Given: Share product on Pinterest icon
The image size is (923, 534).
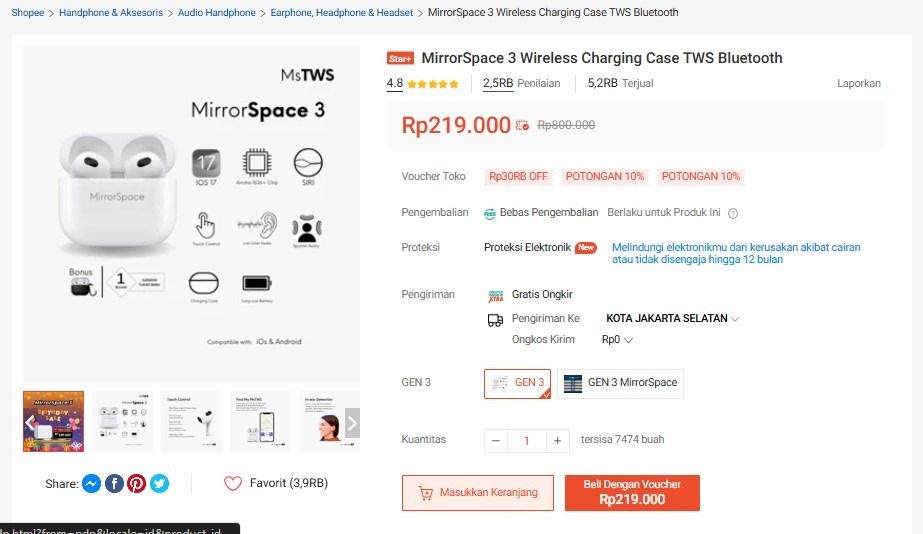Looking at the screenshot, I should tap(137, 484).
